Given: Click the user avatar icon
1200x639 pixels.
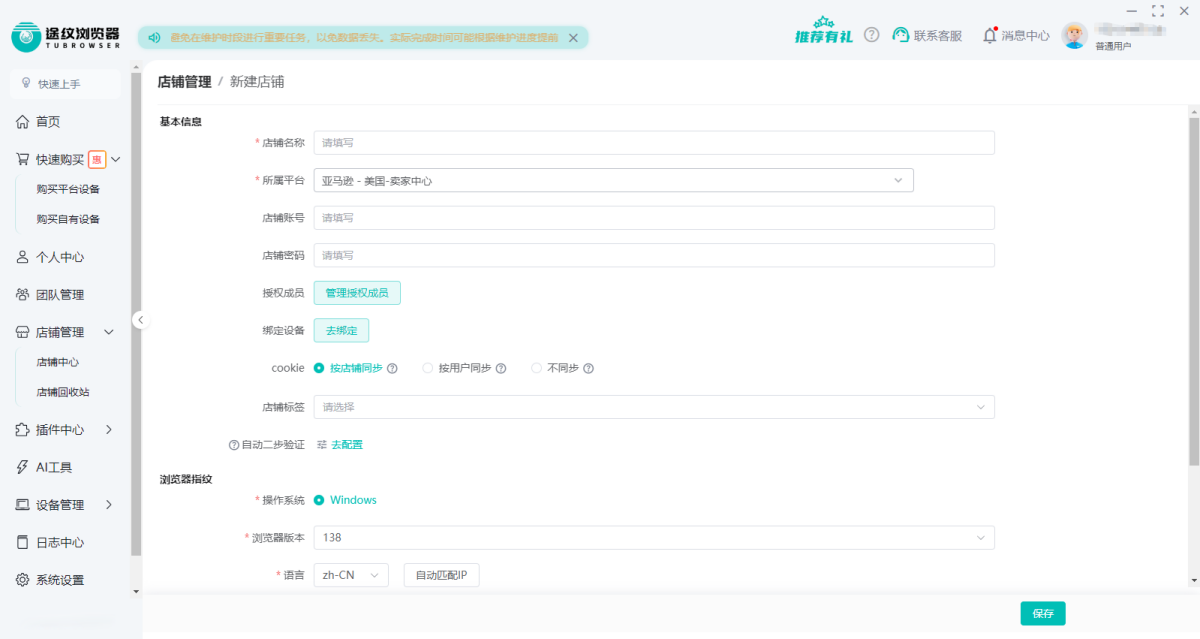Looking at the screenshot, I should [1074, 36].
